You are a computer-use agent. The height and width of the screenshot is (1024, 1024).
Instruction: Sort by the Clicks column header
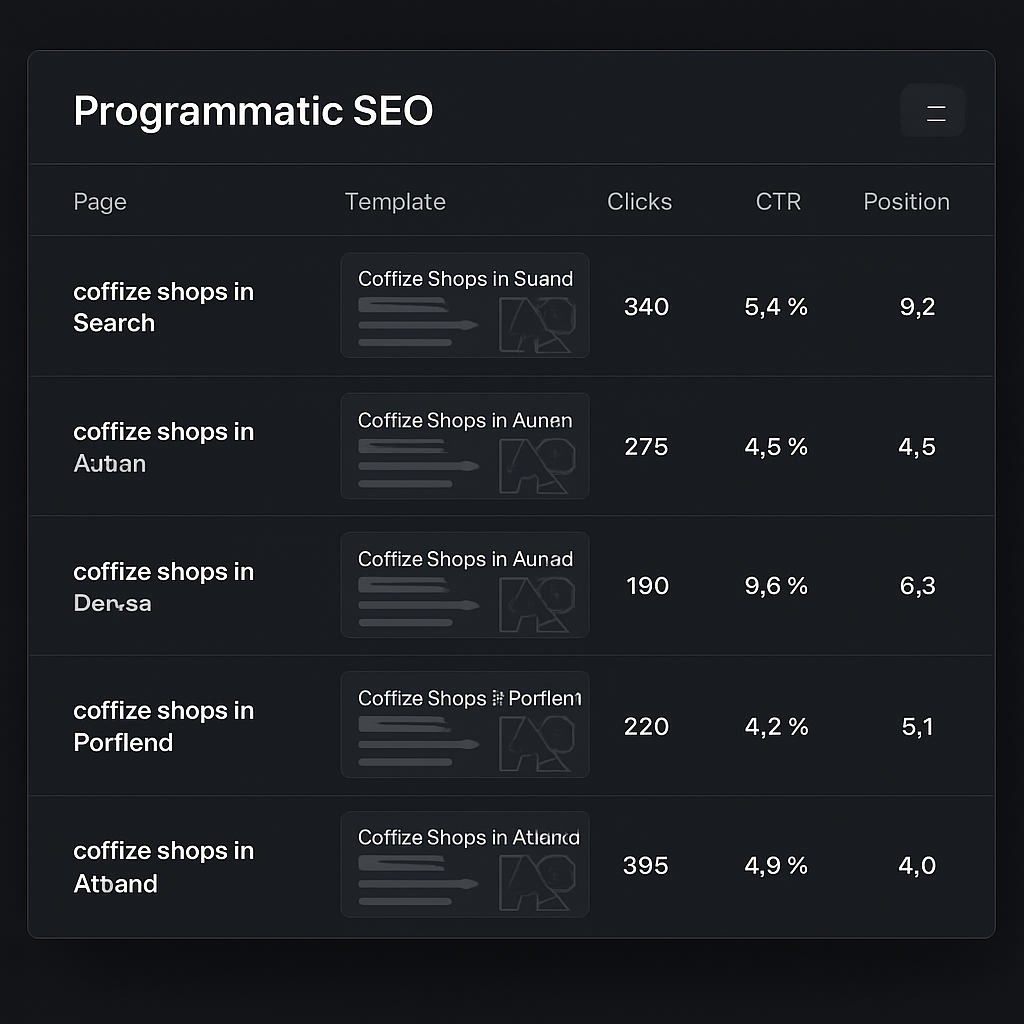pos(640,201)
